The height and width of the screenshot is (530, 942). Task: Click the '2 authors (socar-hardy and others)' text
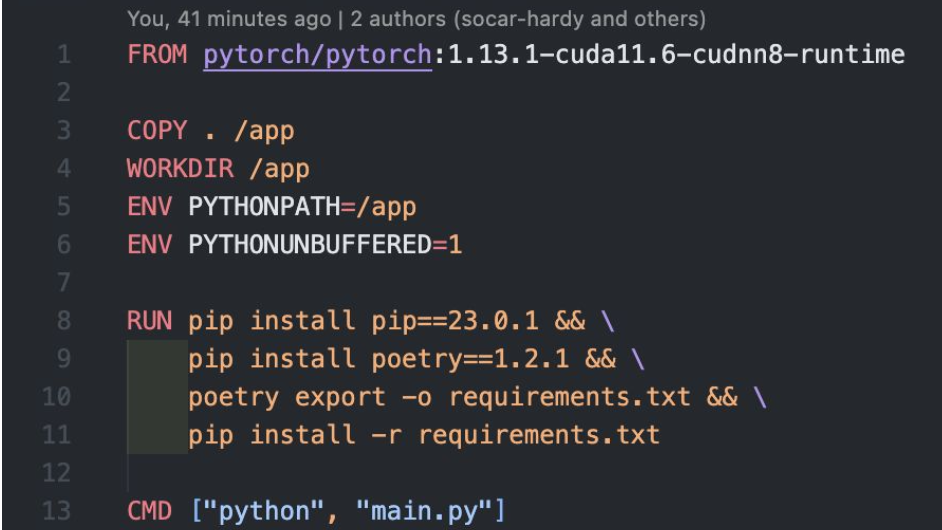pos(528,19)
